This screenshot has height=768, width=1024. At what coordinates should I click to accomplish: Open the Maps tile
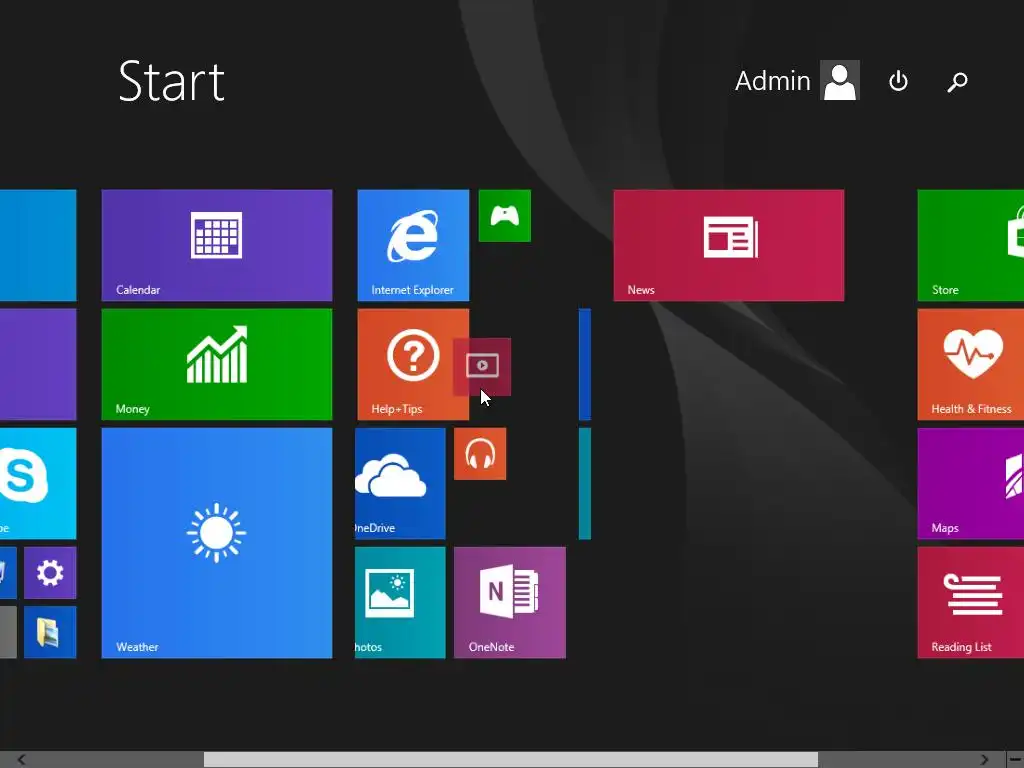click(x=970, y=484)
